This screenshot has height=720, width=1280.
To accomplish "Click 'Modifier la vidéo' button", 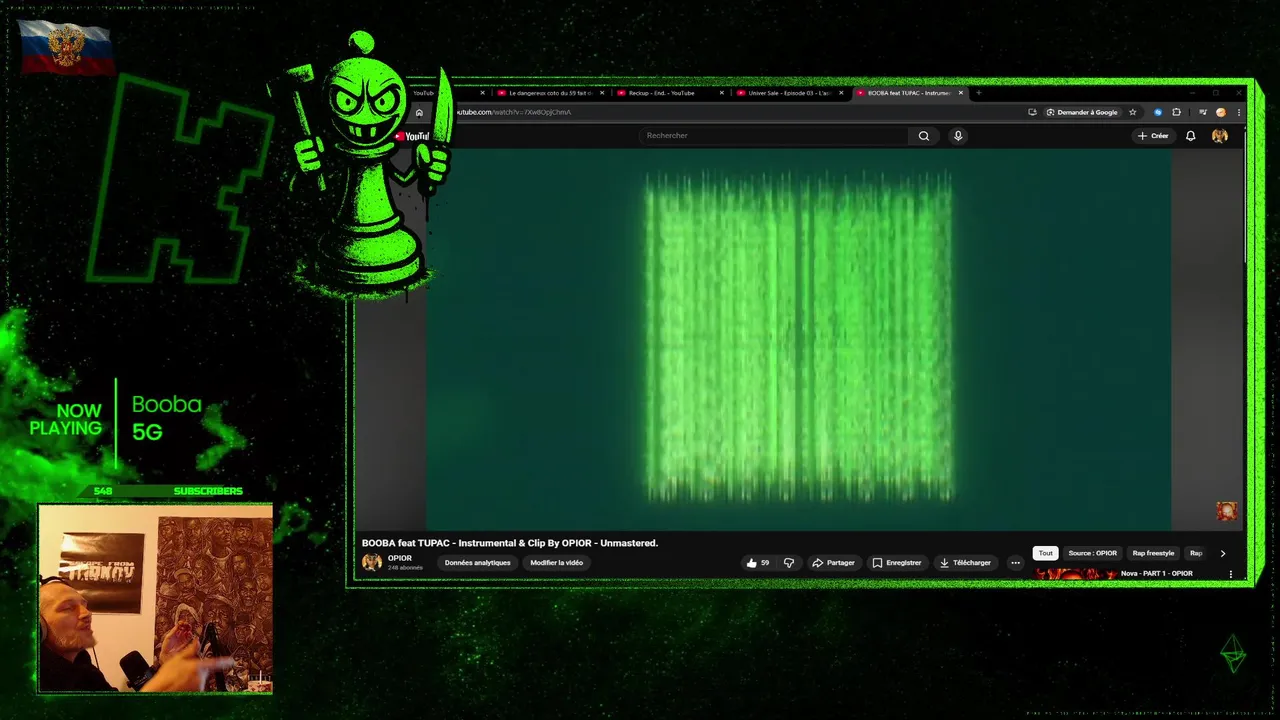I will point(556,563).
